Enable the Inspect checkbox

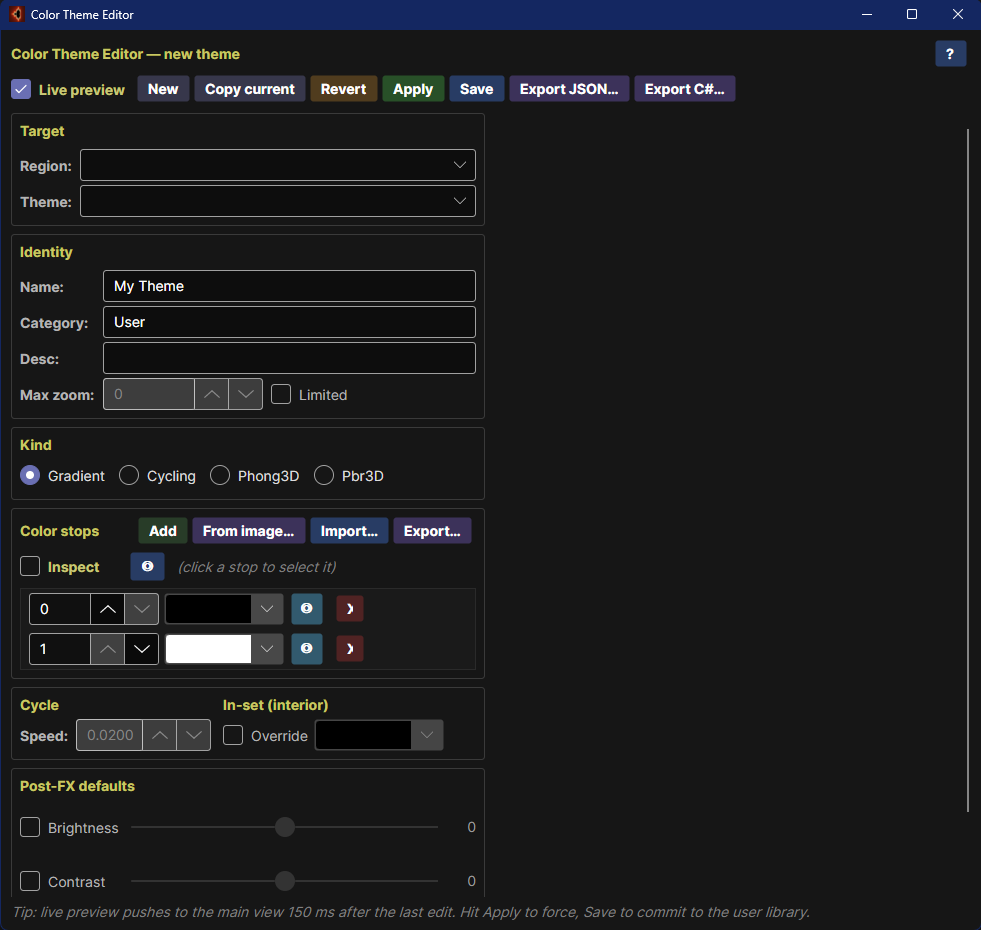point(30,566)
